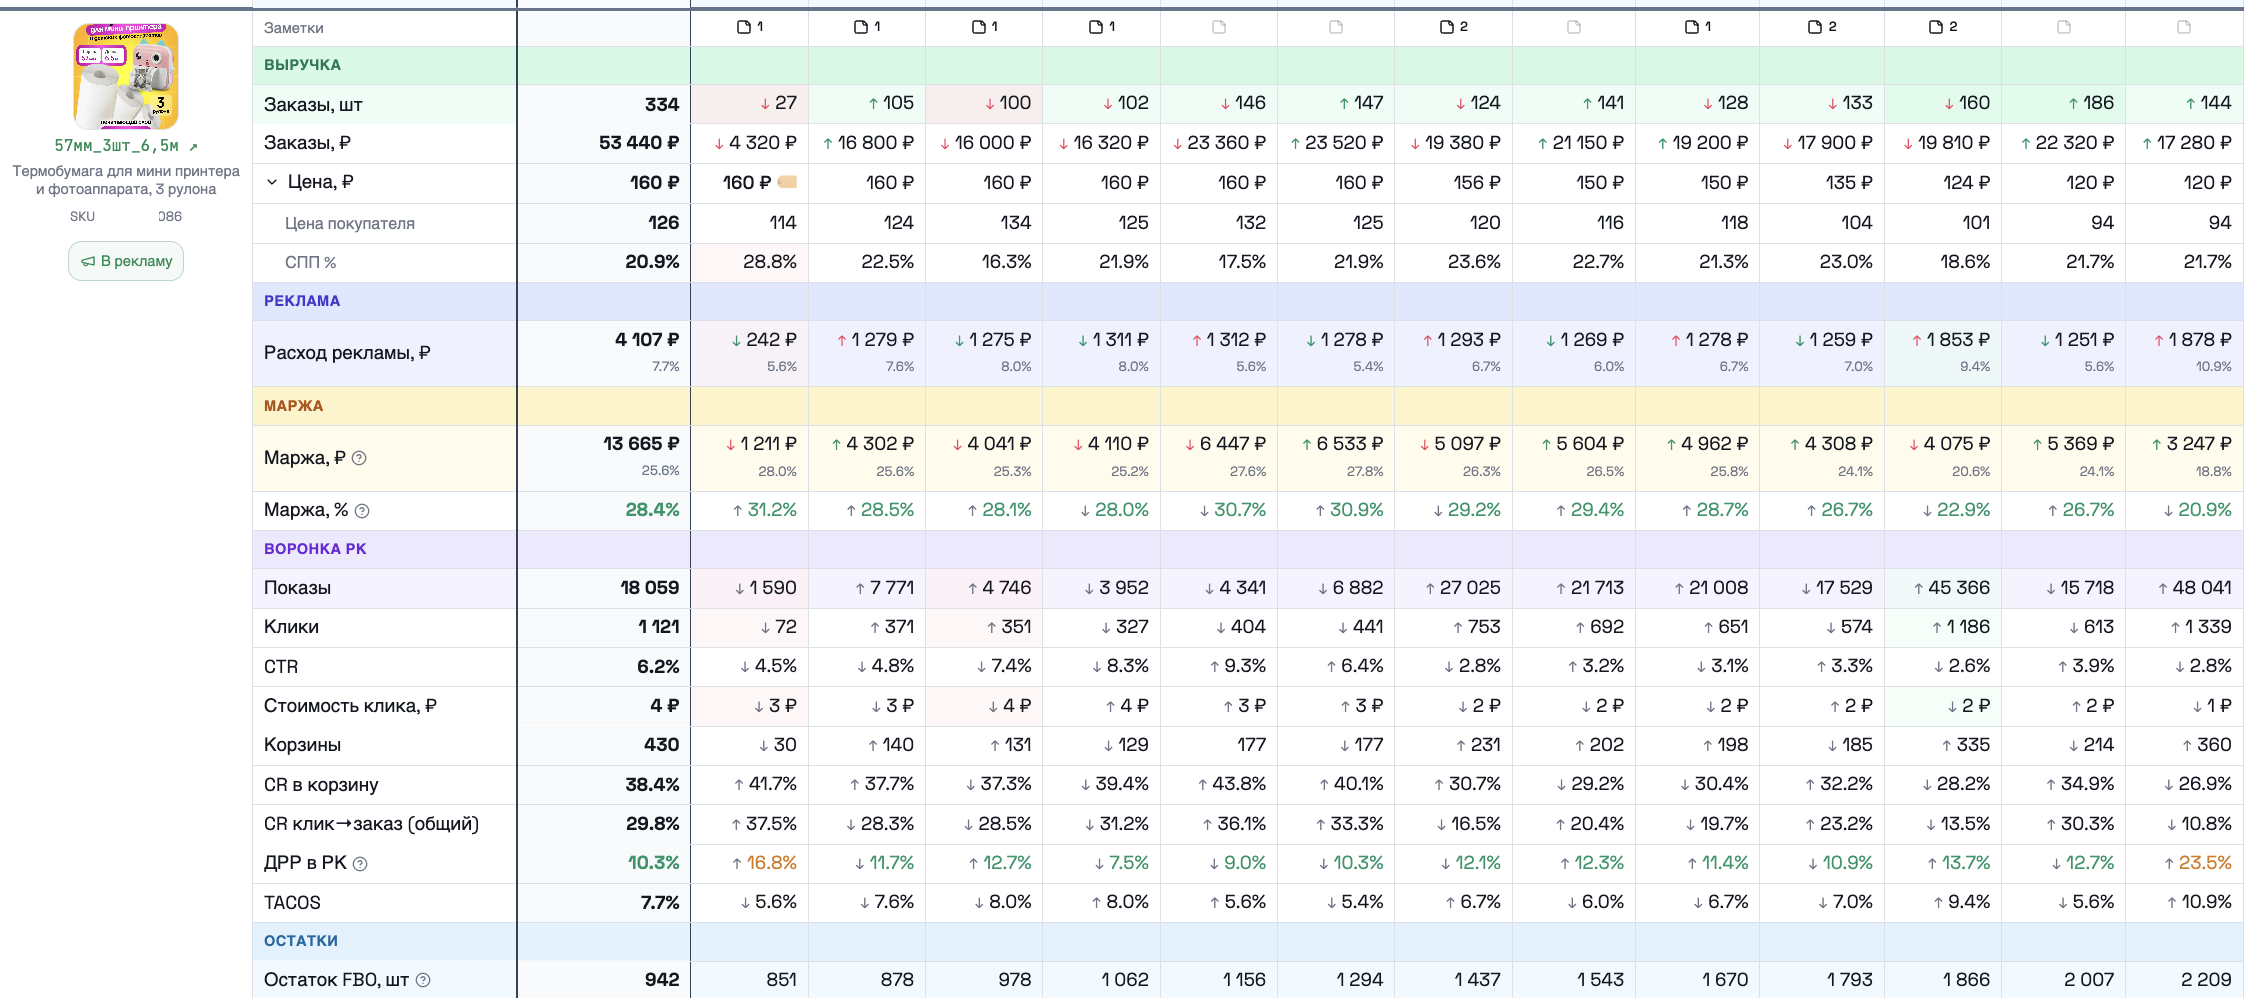This screenshot has width=2244, height=998.
Task: Select the ВОРОНКА РК section header
Action: (315, 549)
